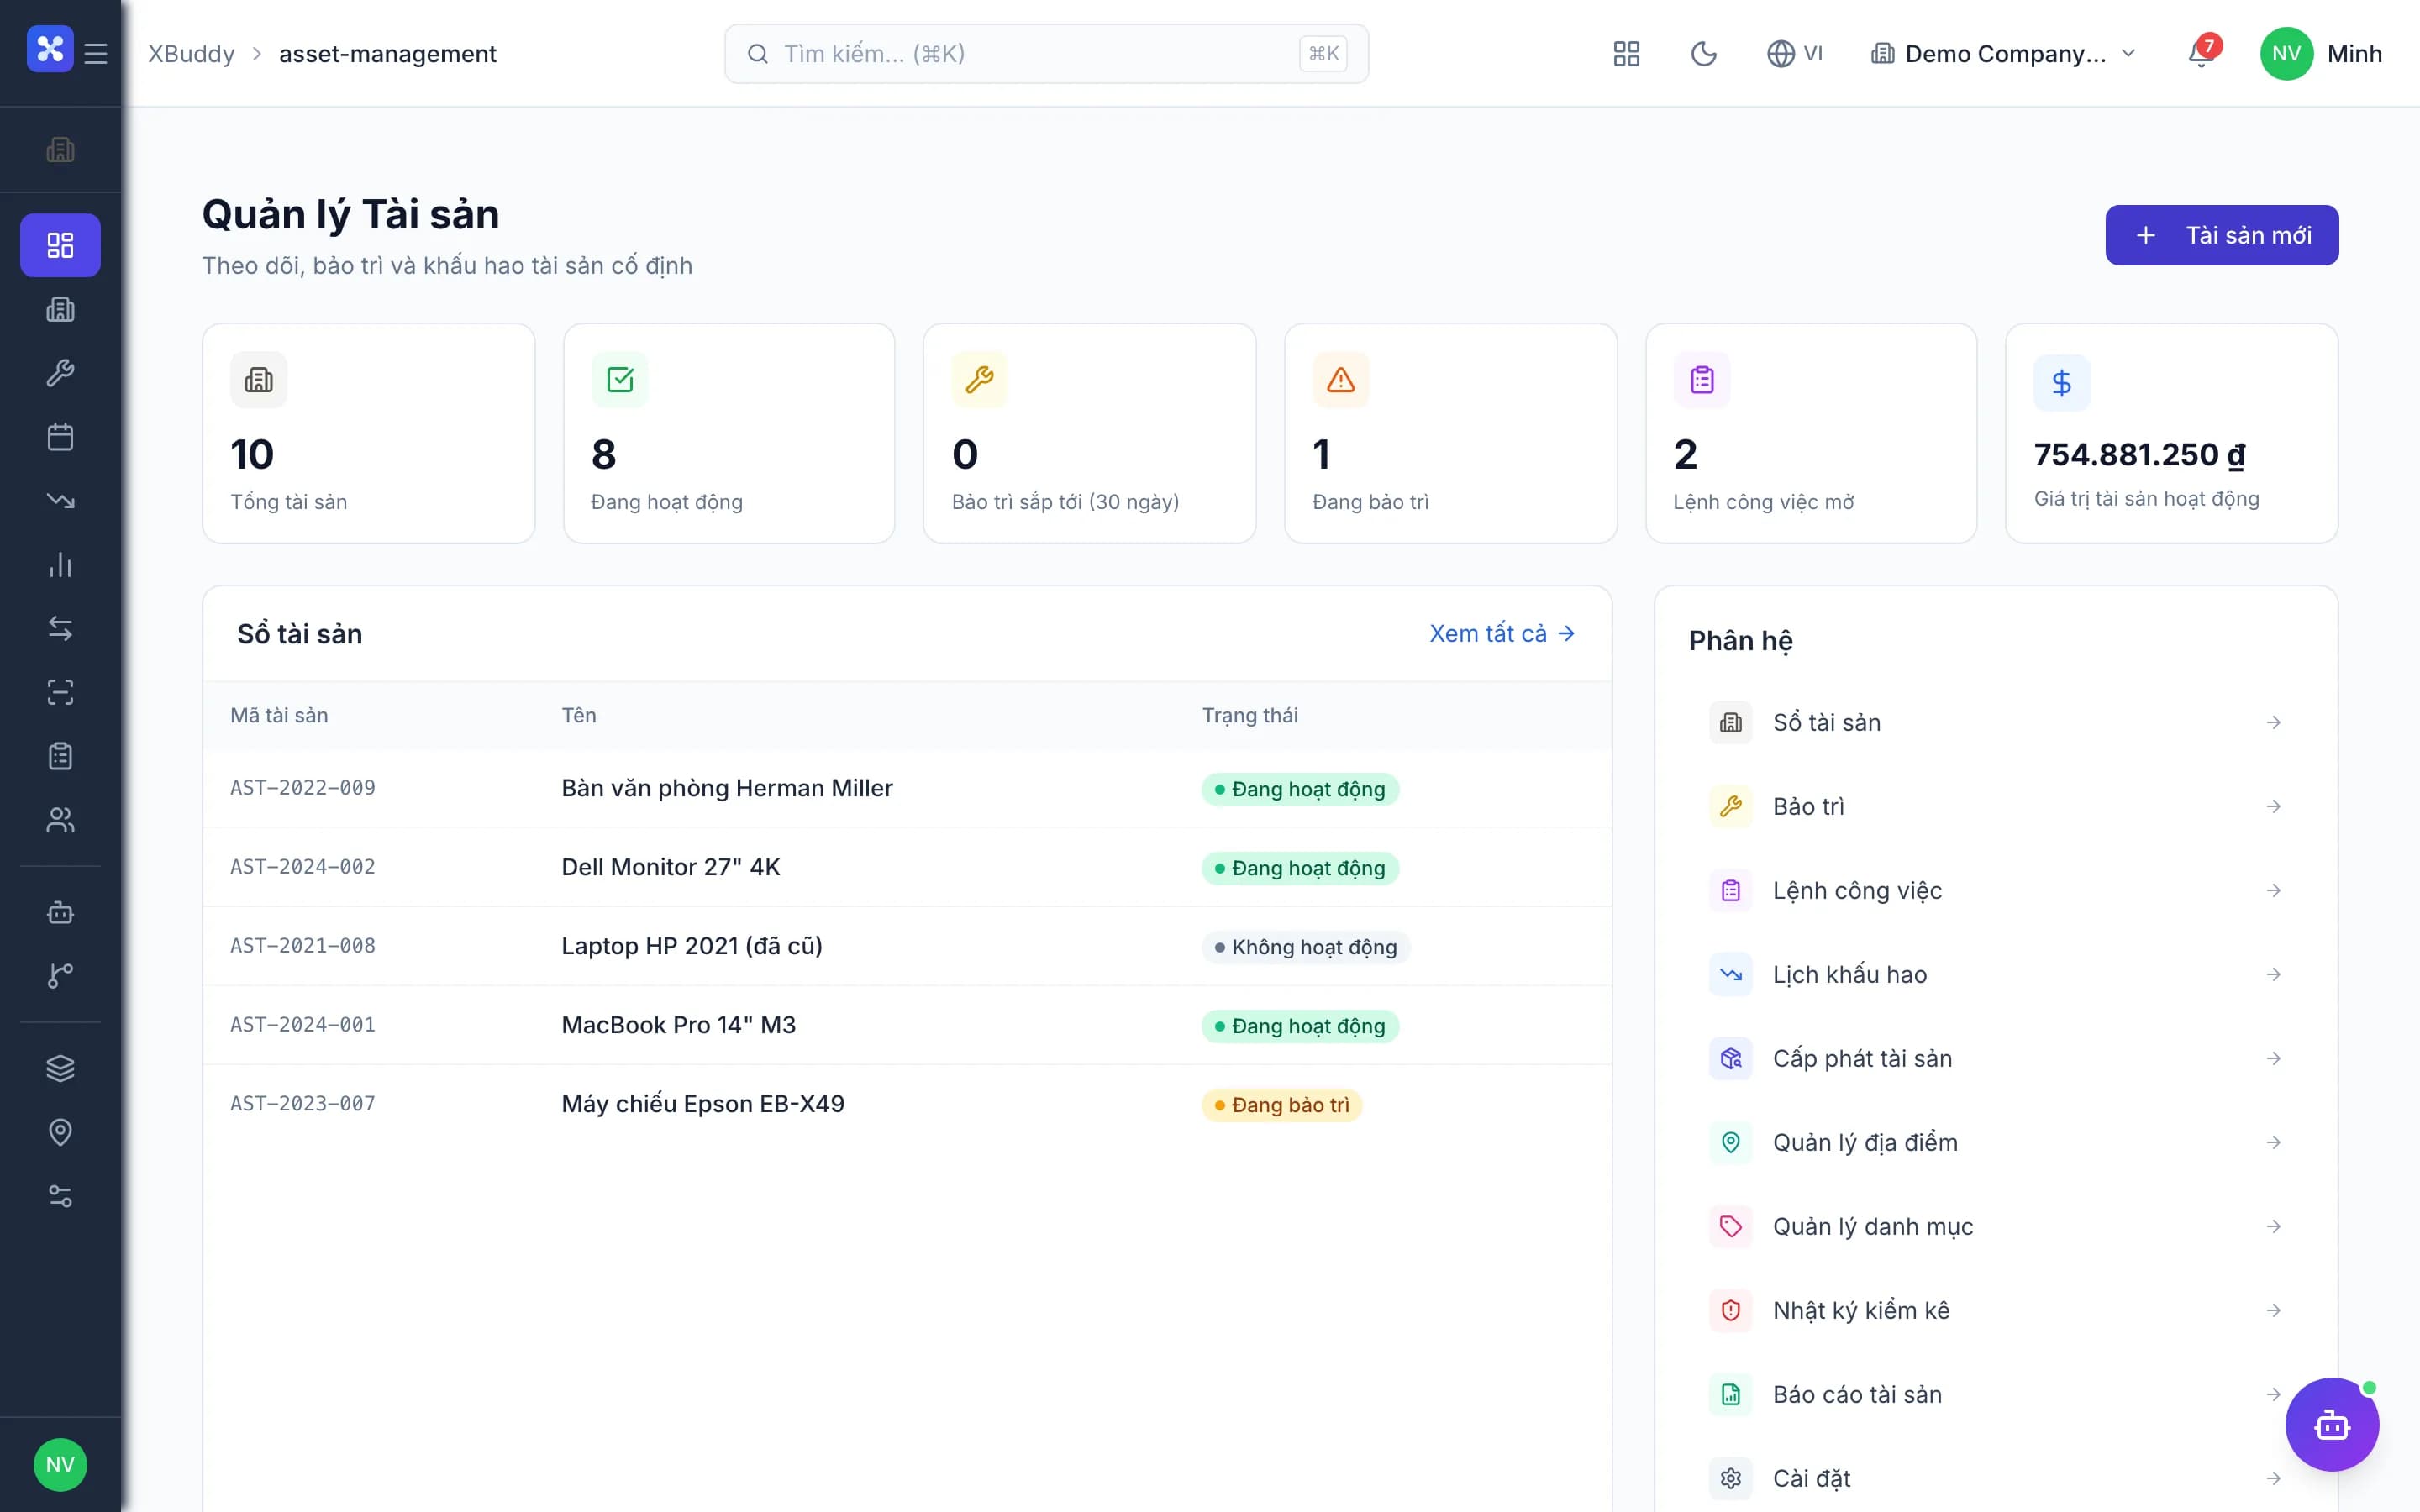
Task: Open Quản lý danh mục module
Action: 1996,1226
